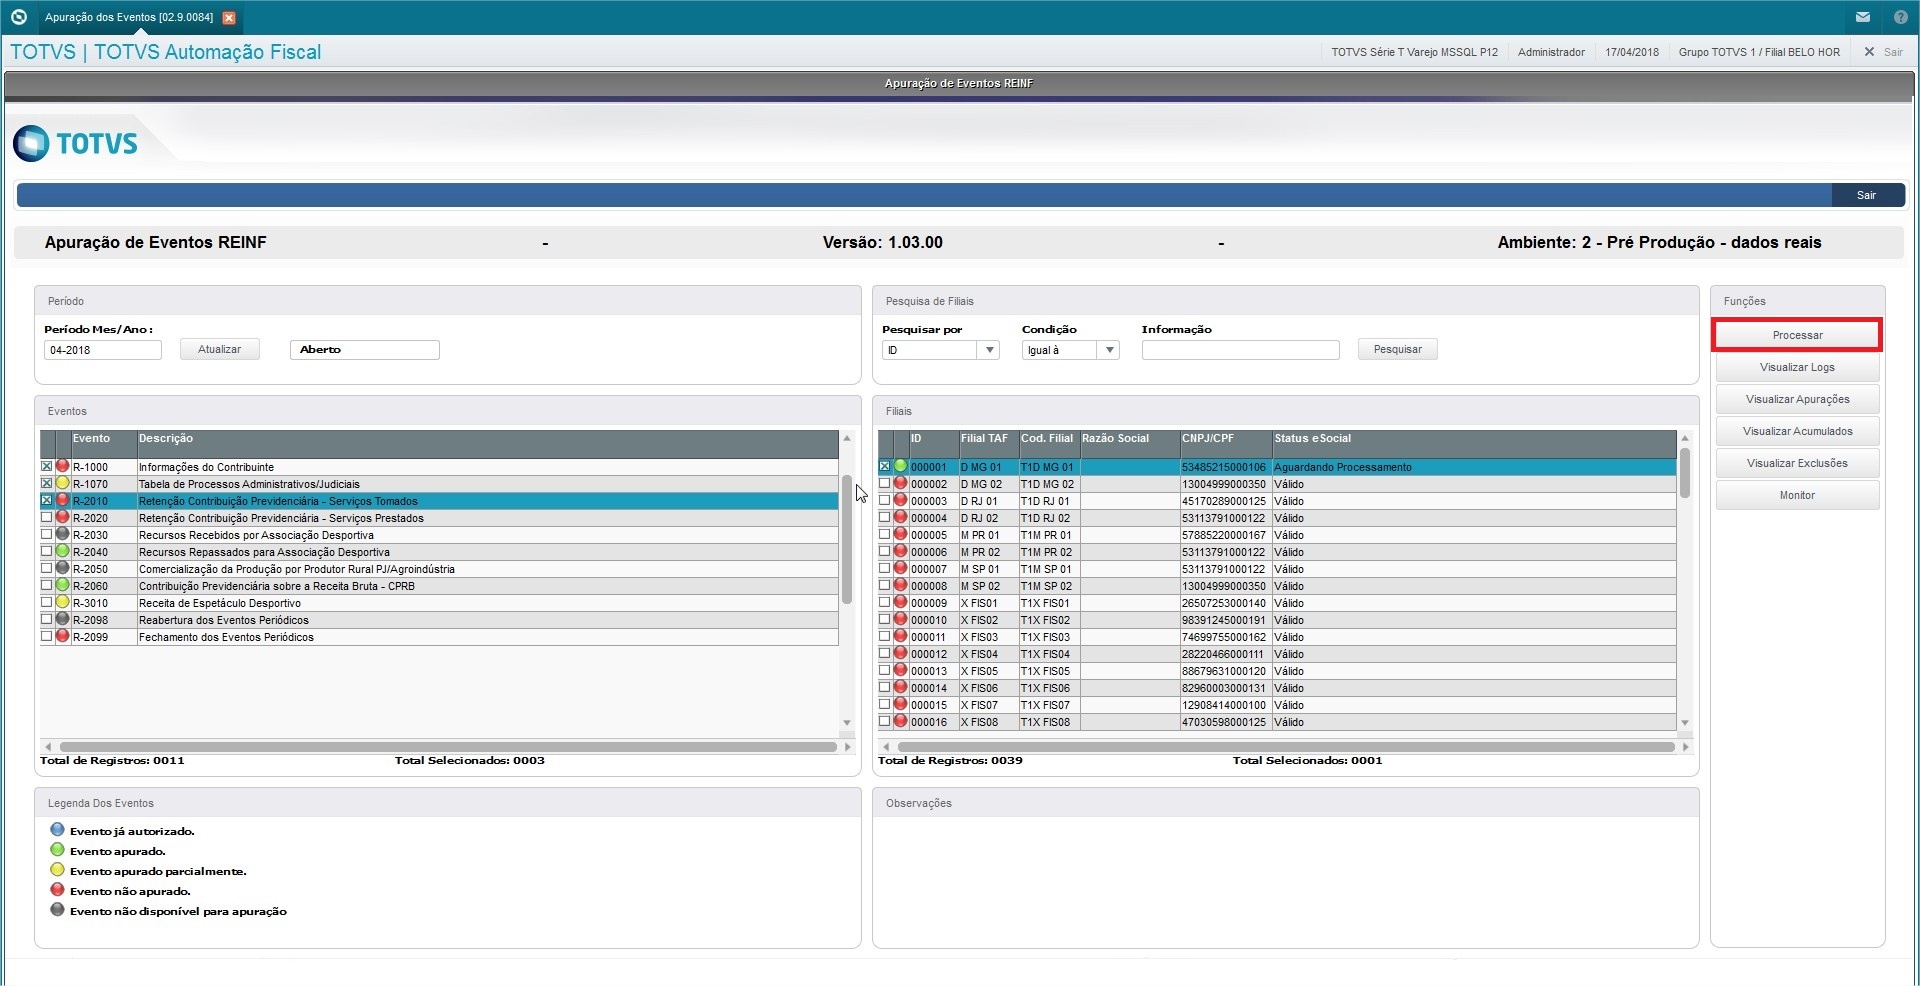The width and height of the screenshot is (1920, 986).
Task: Click red status icon of filial 000016
Action: [x=900, y=721]
